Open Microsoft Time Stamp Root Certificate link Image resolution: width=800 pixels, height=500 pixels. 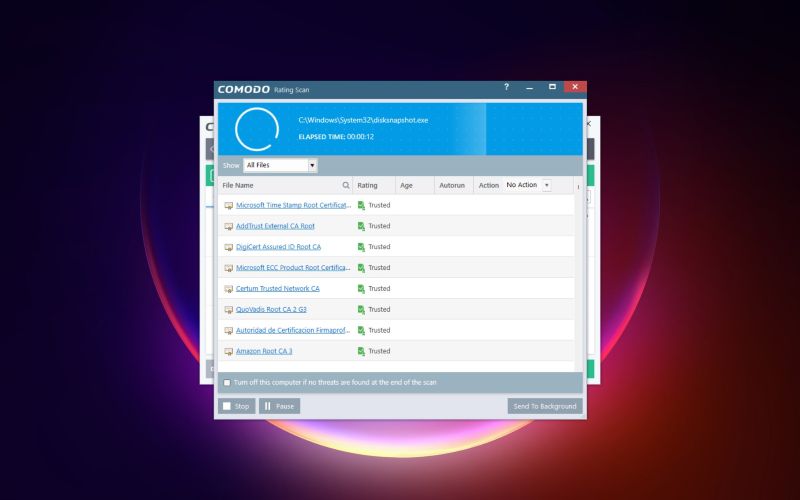[x=293, y=205]
